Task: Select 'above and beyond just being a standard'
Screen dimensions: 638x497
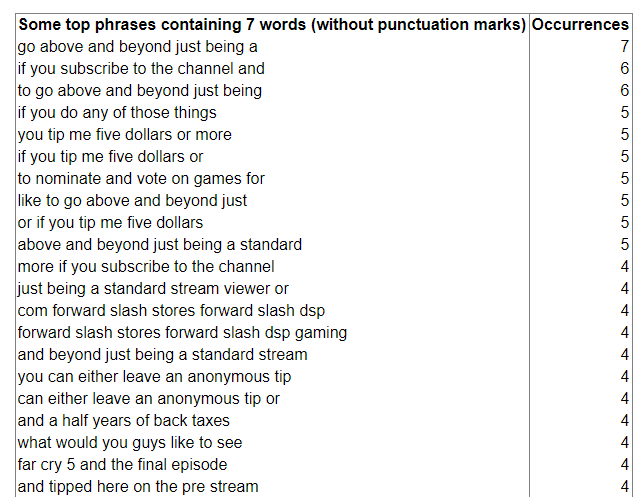Action: pos(160,244)
